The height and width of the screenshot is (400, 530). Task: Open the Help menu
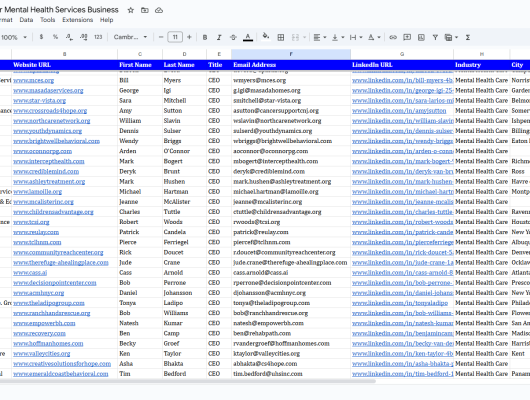[x=106, y=20]
